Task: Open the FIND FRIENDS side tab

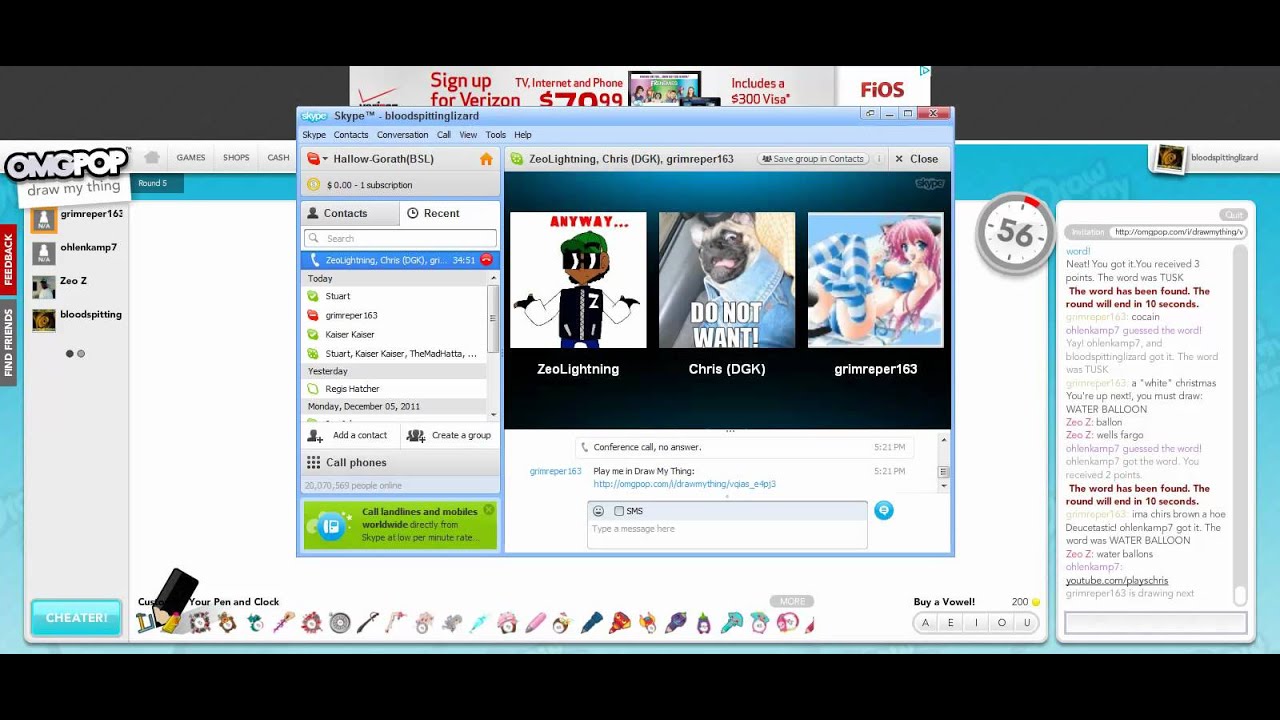Action: tap(8, 342)
